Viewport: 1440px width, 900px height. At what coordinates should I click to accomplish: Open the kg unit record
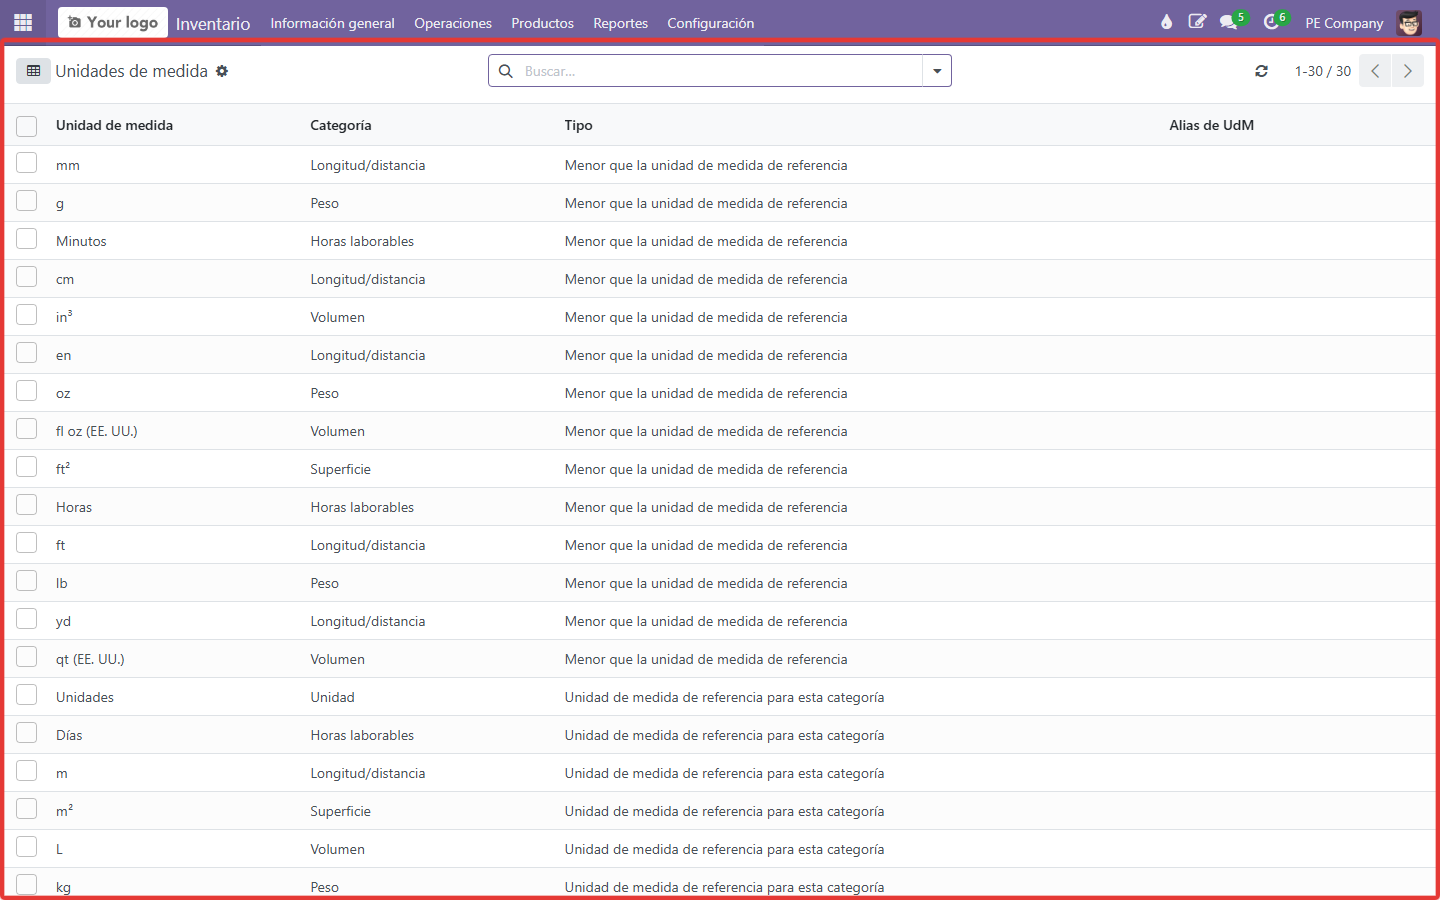(63, 887)
